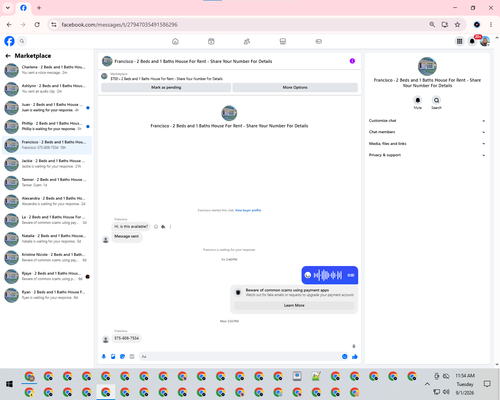Open the account profile picture menu
The image size is (500, 400).
(485, 41)
